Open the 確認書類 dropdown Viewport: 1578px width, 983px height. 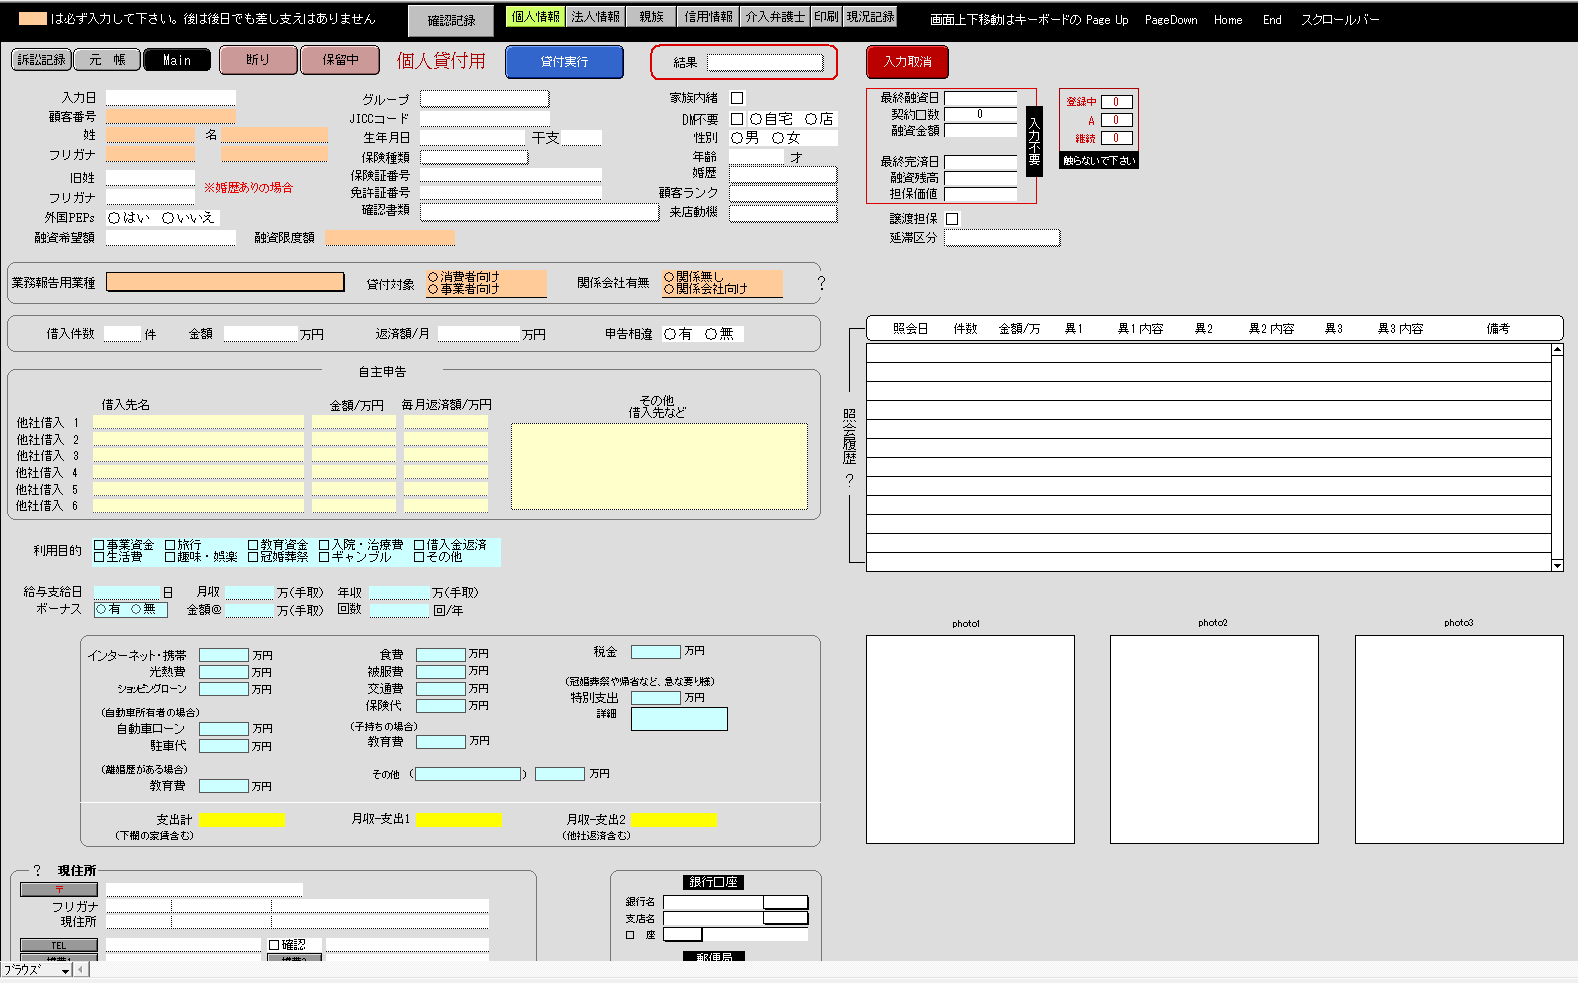point(540,212)
